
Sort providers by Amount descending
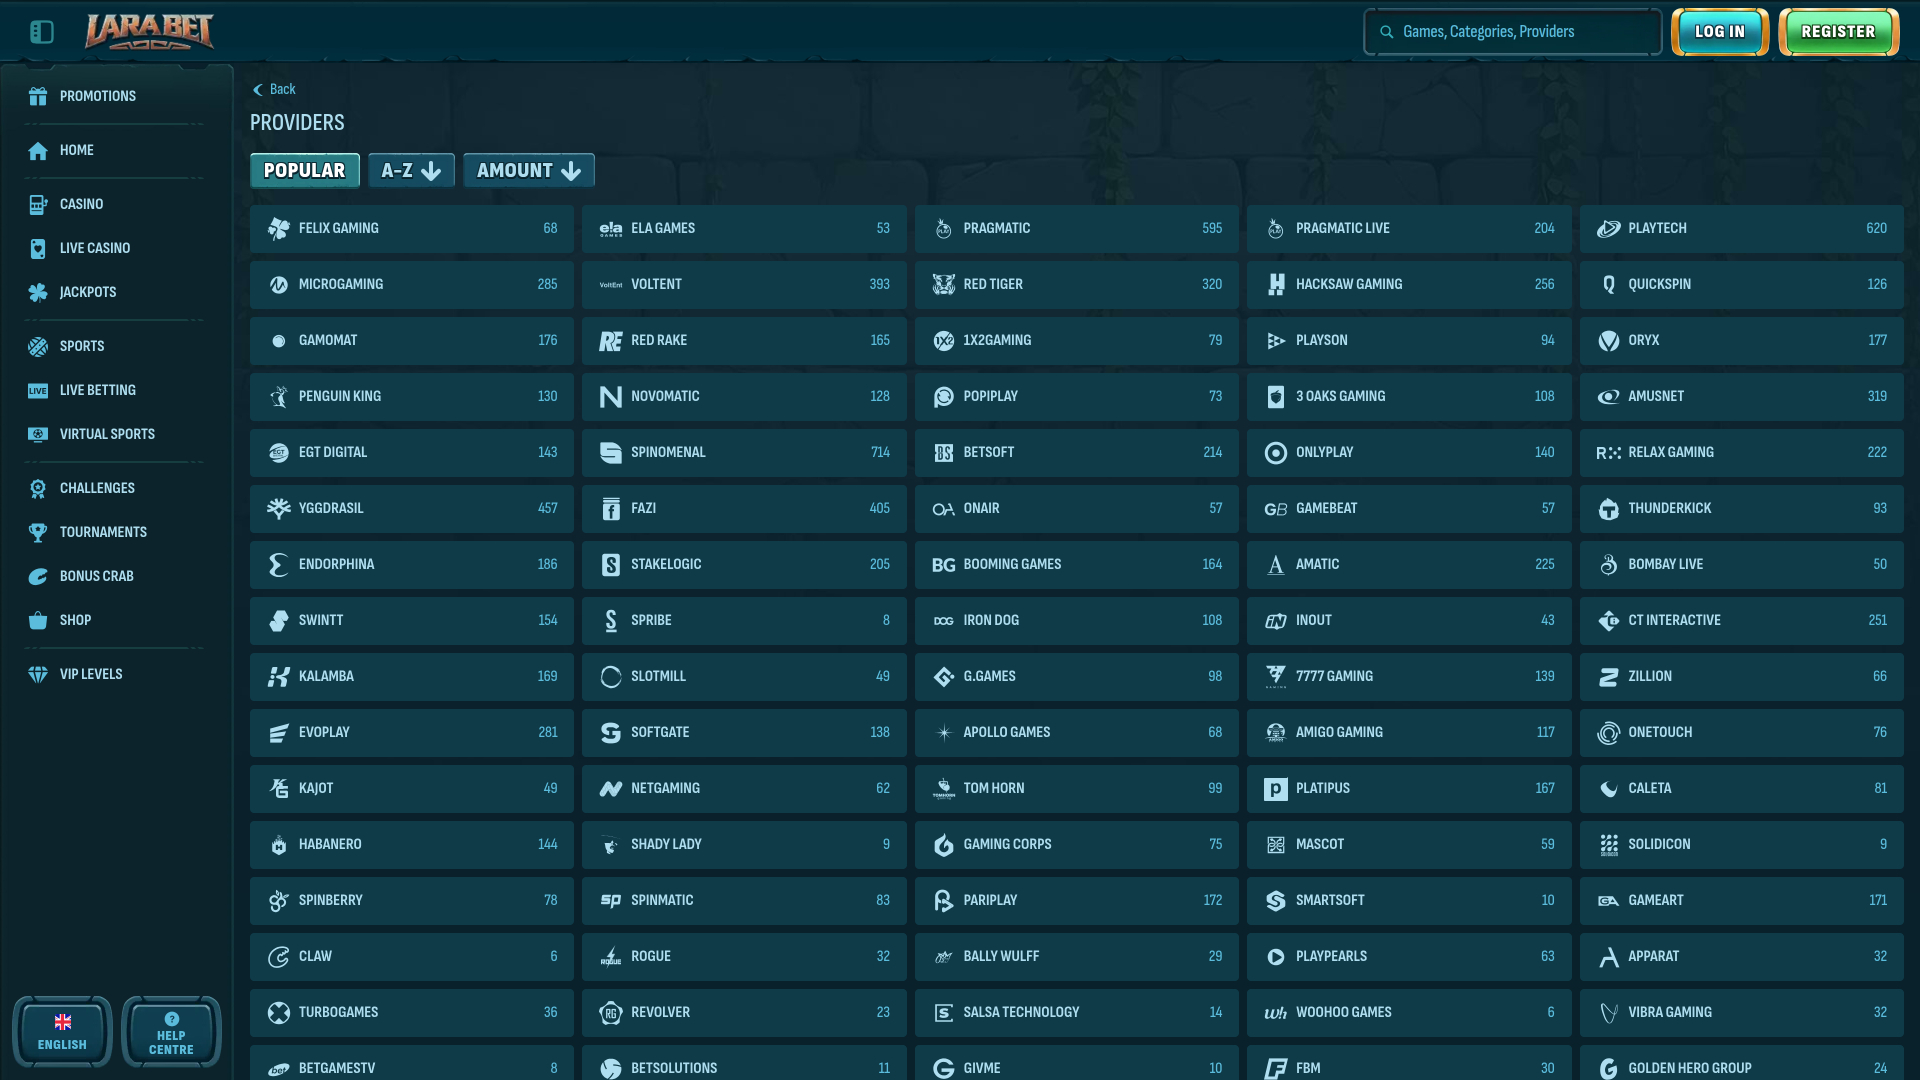[x=528, y=170]
